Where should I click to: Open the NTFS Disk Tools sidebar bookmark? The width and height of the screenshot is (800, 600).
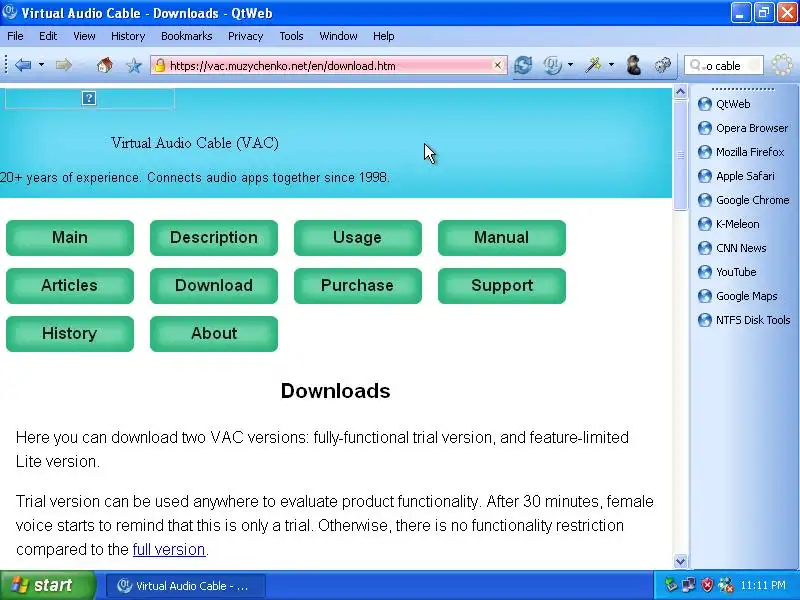click(x=744, y=320)
